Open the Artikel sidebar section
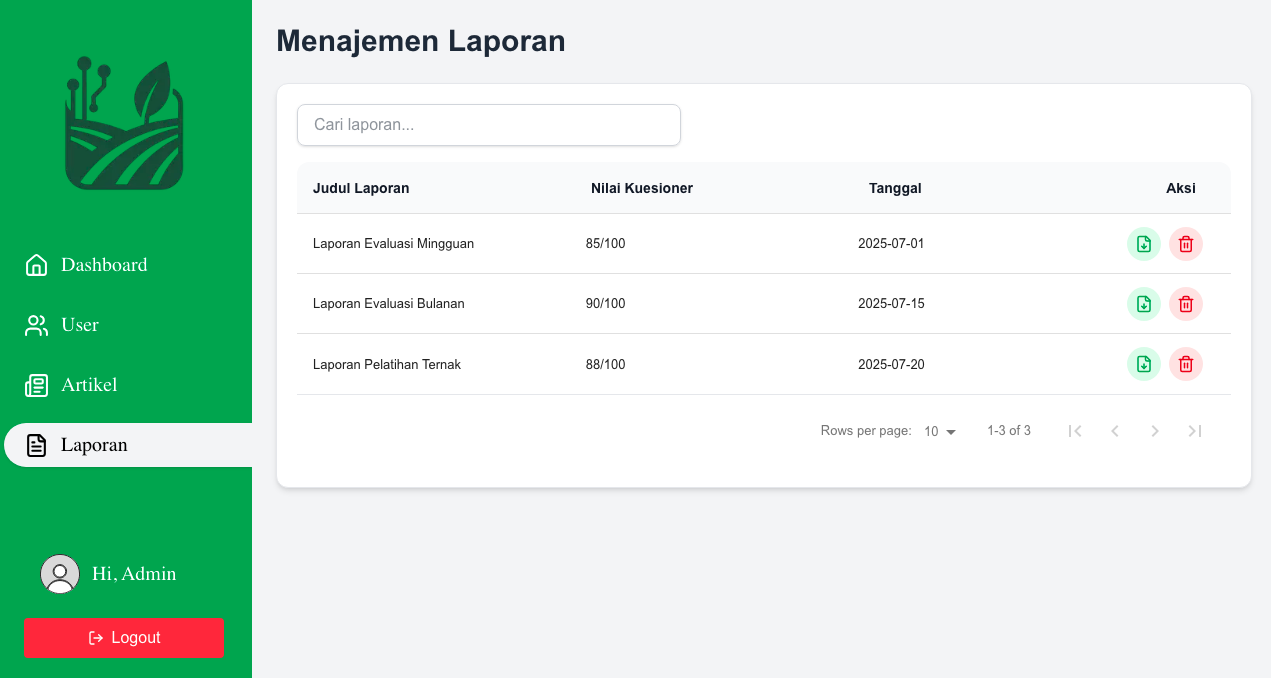This screenshot has width=1271, height=678. pos(89,385)
